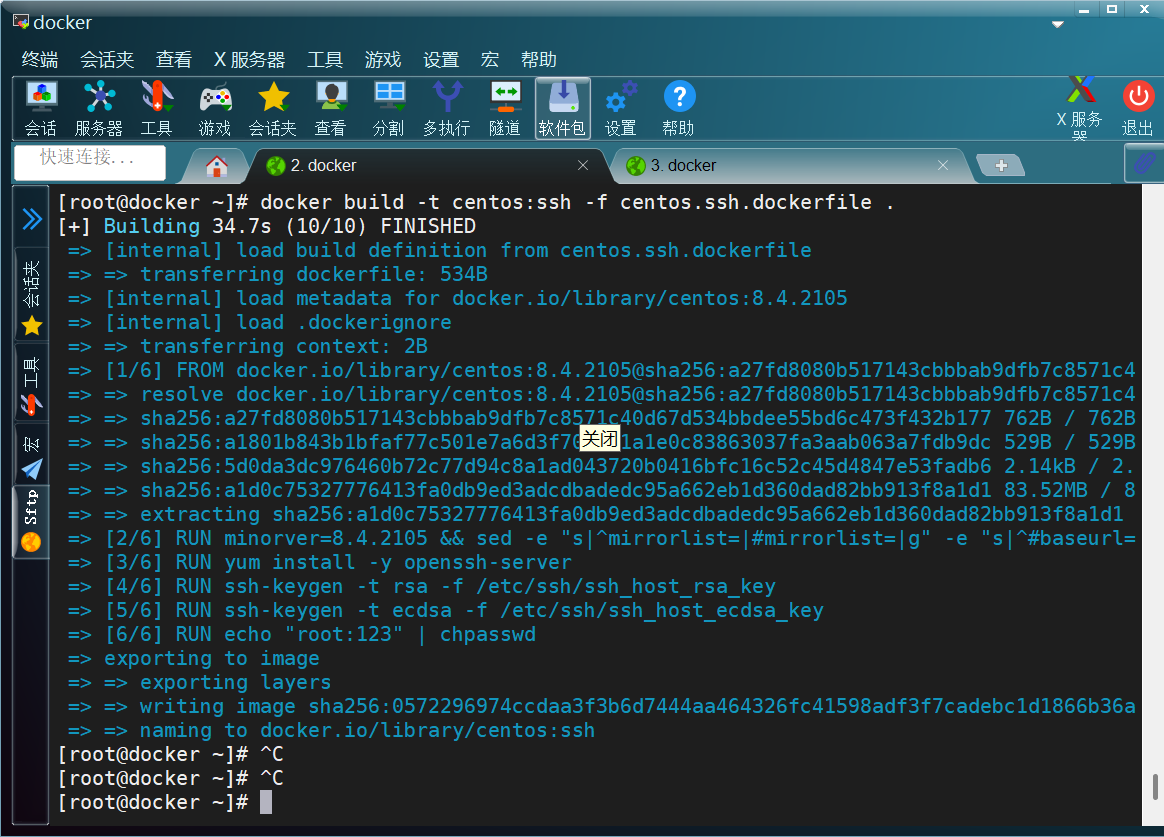Open the 设置 gears toolbar icon
This screenshot has width=1164, height=837.
point(621,108)
